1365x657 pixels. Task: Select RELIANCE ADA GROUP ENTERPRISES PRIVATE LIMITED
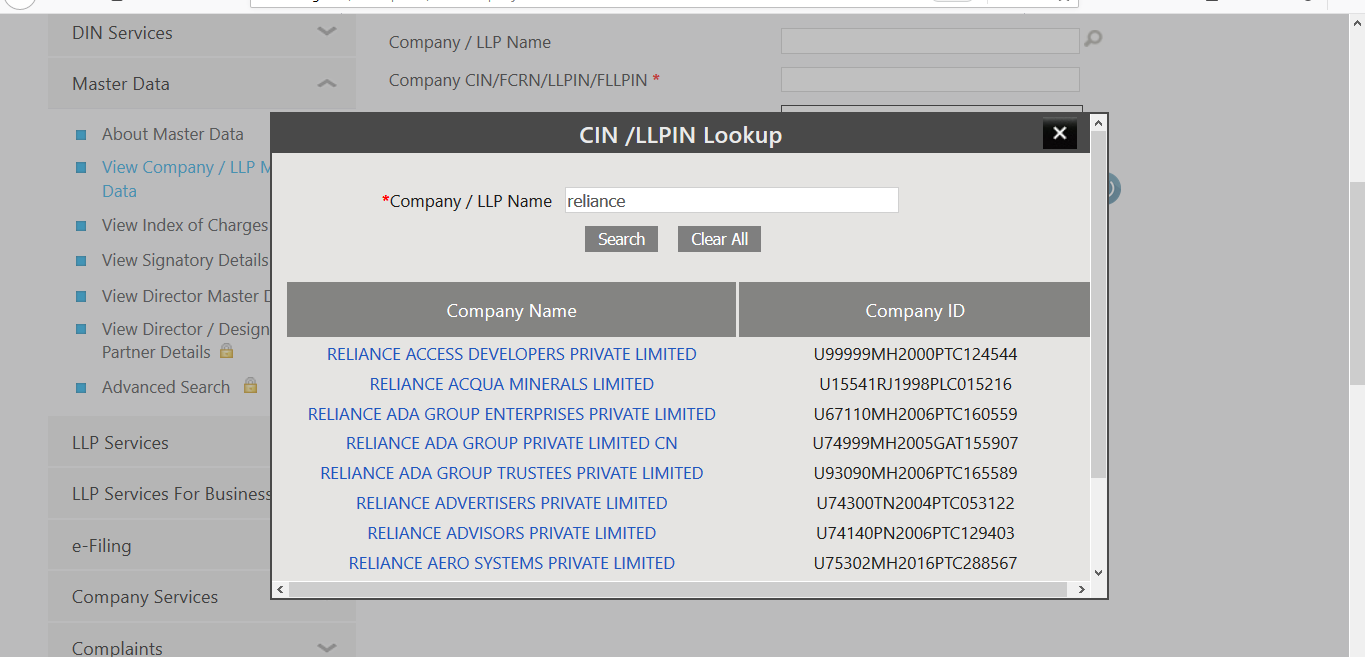[512, 414]
